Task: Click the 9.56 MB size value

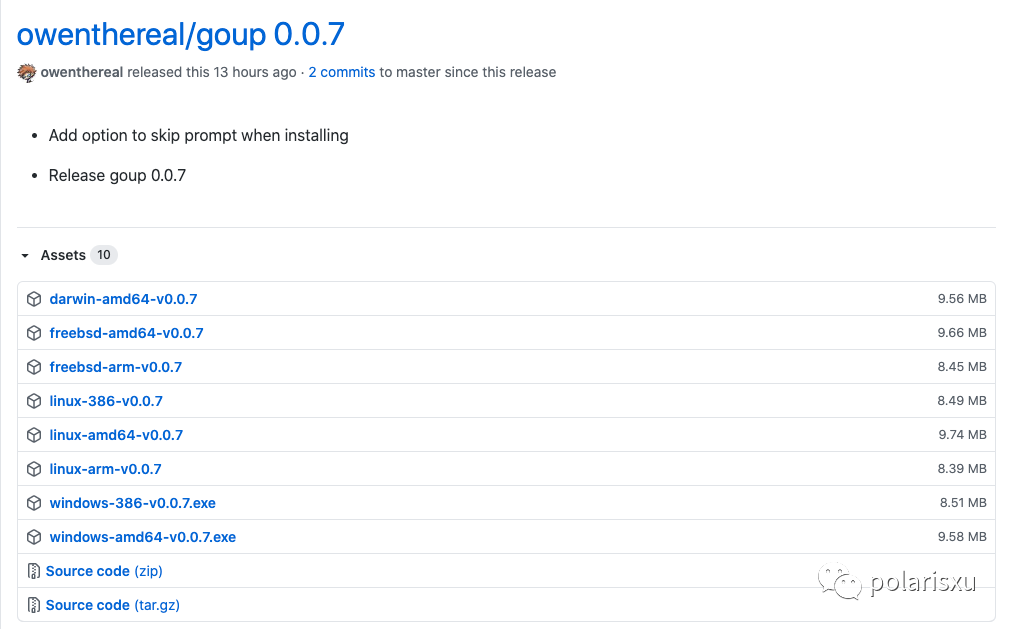Action: coord(962,299)
